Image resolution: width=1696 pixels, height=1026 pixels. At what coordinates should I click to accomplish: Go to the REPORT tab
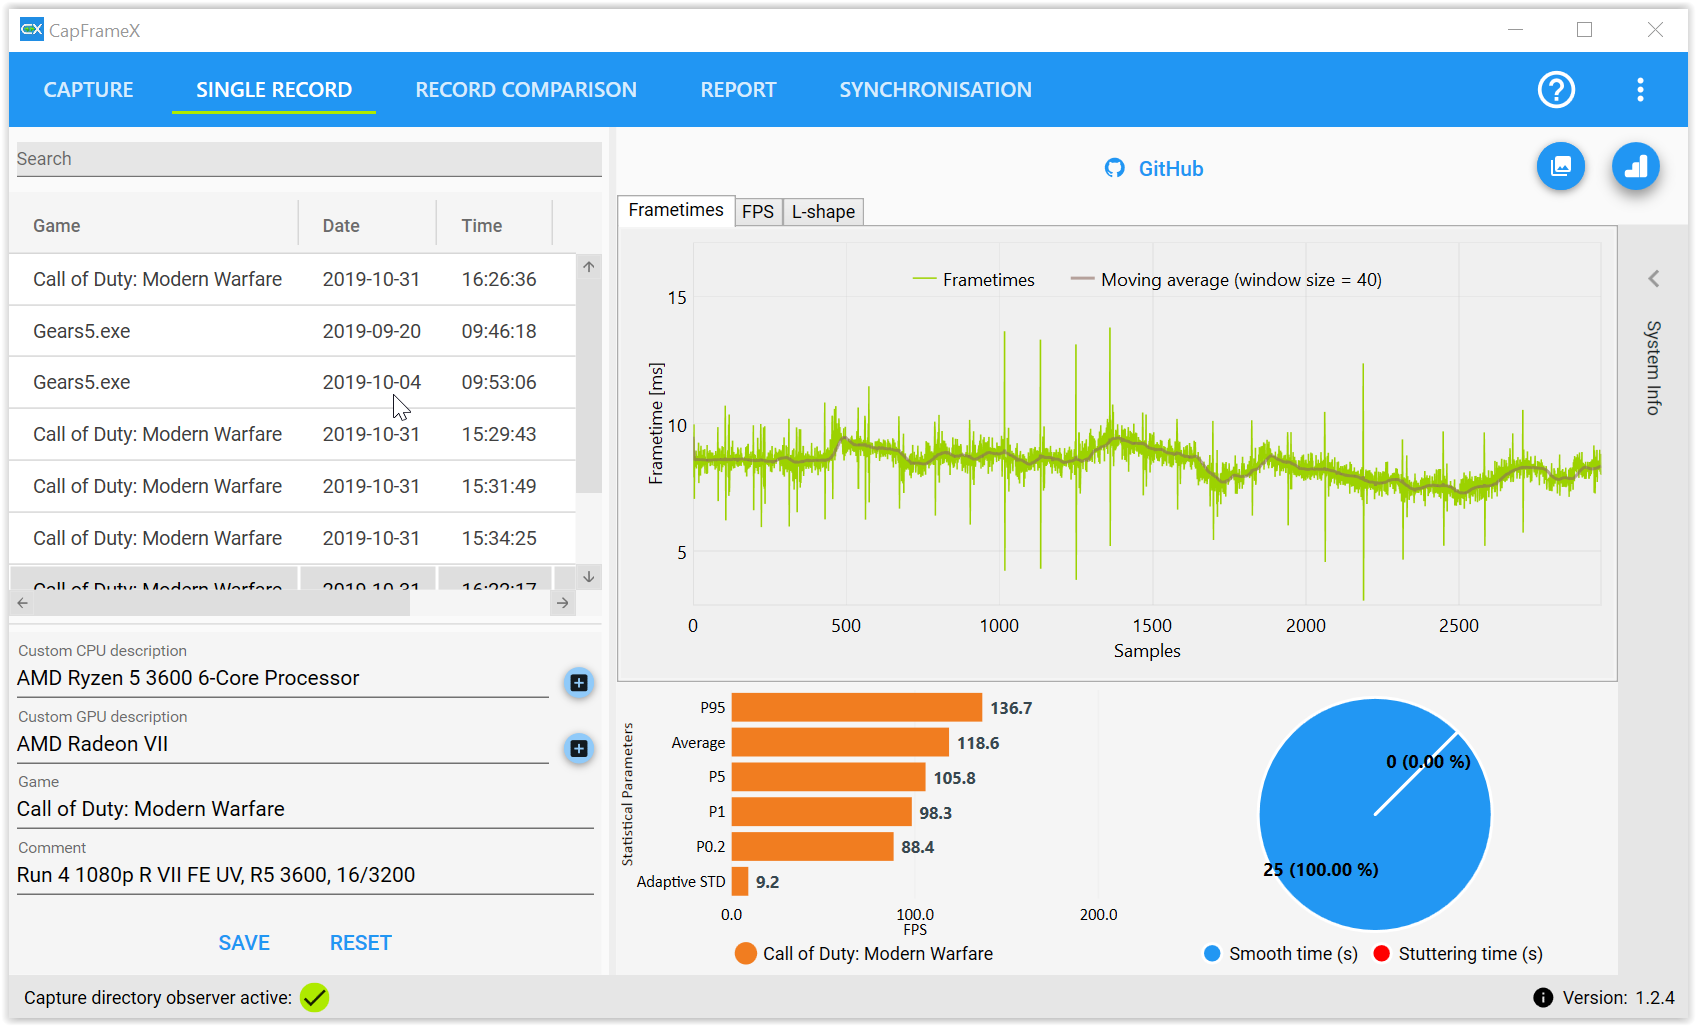coord(738,90)
